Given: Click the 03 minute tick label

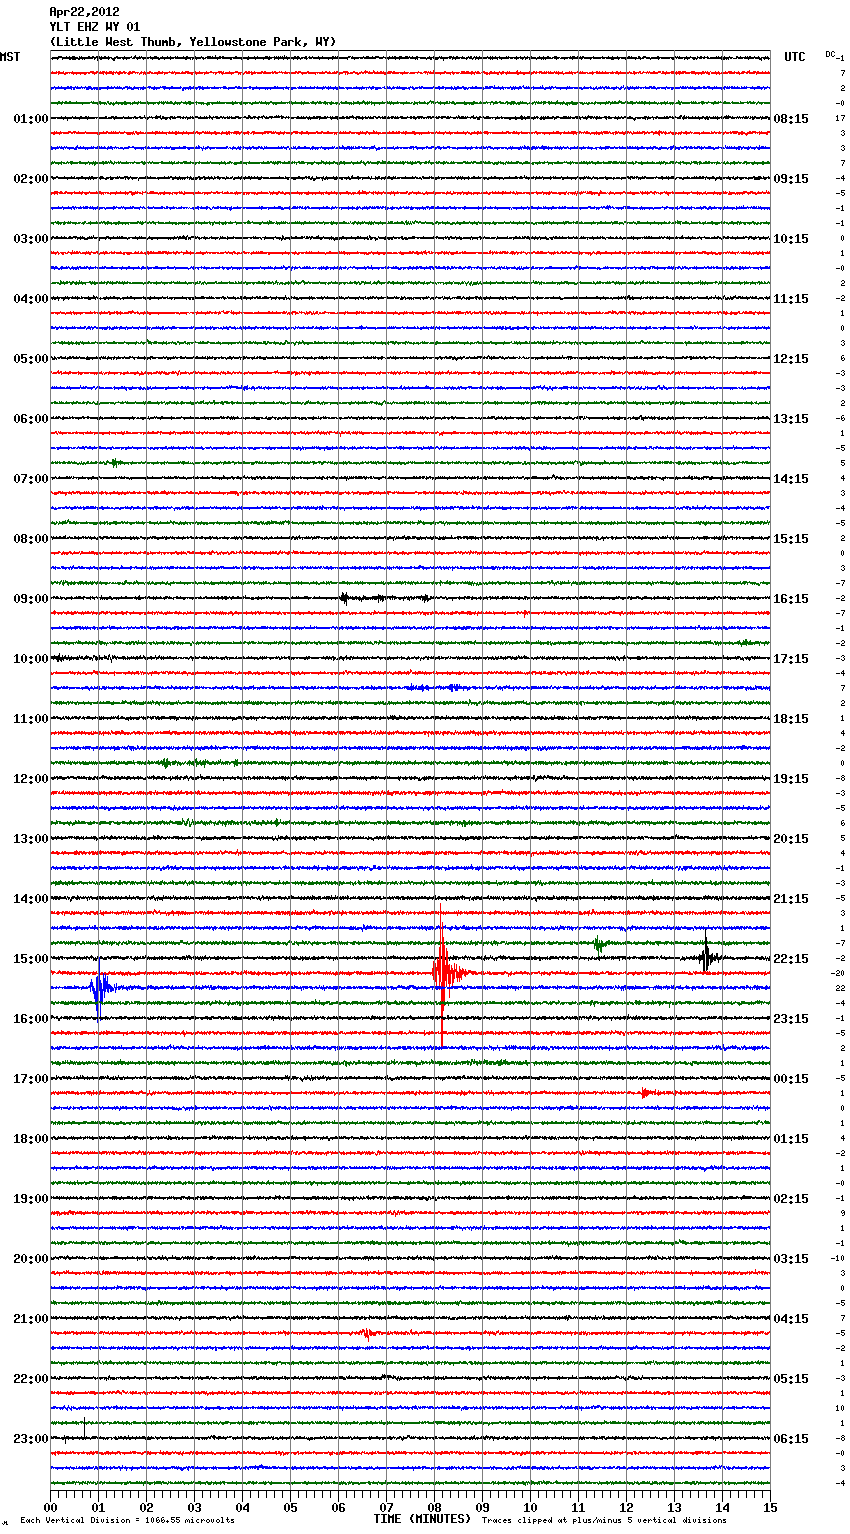Looking at the screenshot, I should (x=194, y=1507).
